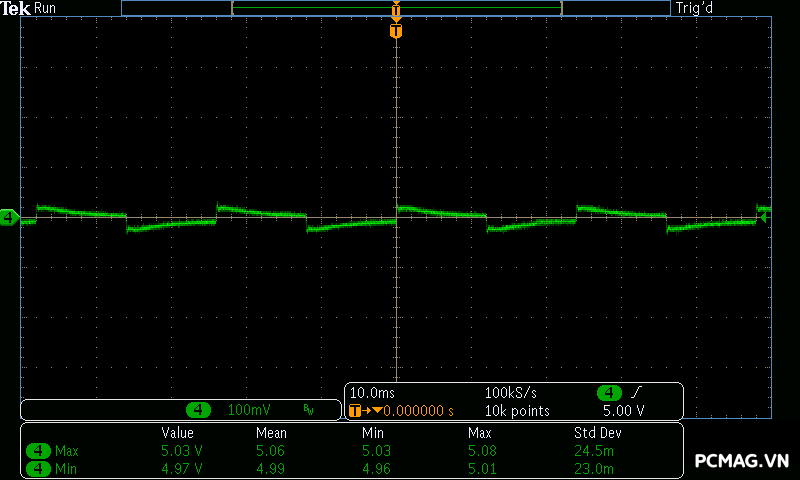Click the PCMAG.VN watermark
The image size is (800, 480).
click(741, 461)
